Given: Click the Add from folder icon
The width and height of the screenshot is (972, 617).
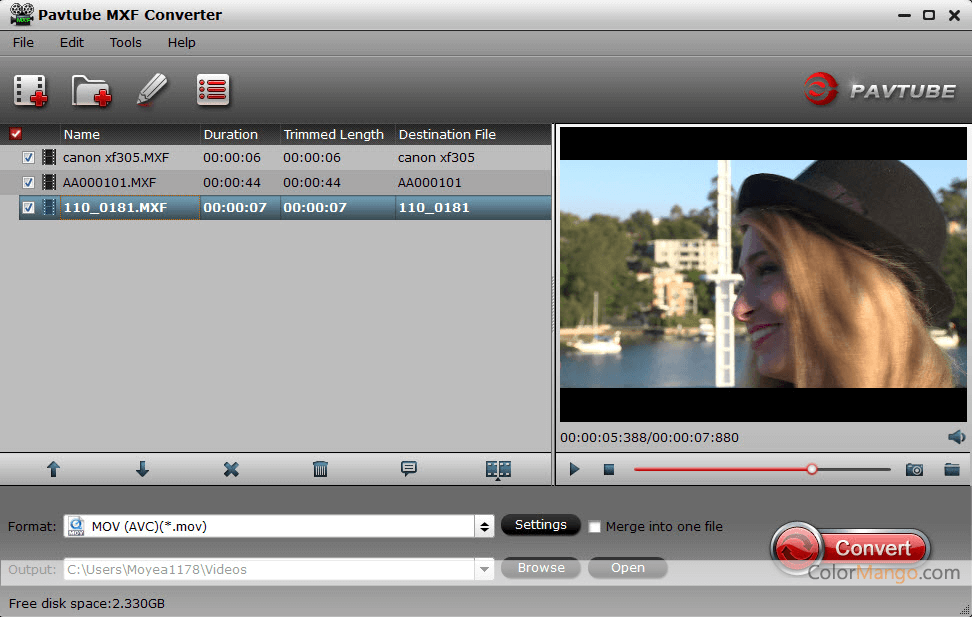Looking at the screenshot, I should point(91,91).
